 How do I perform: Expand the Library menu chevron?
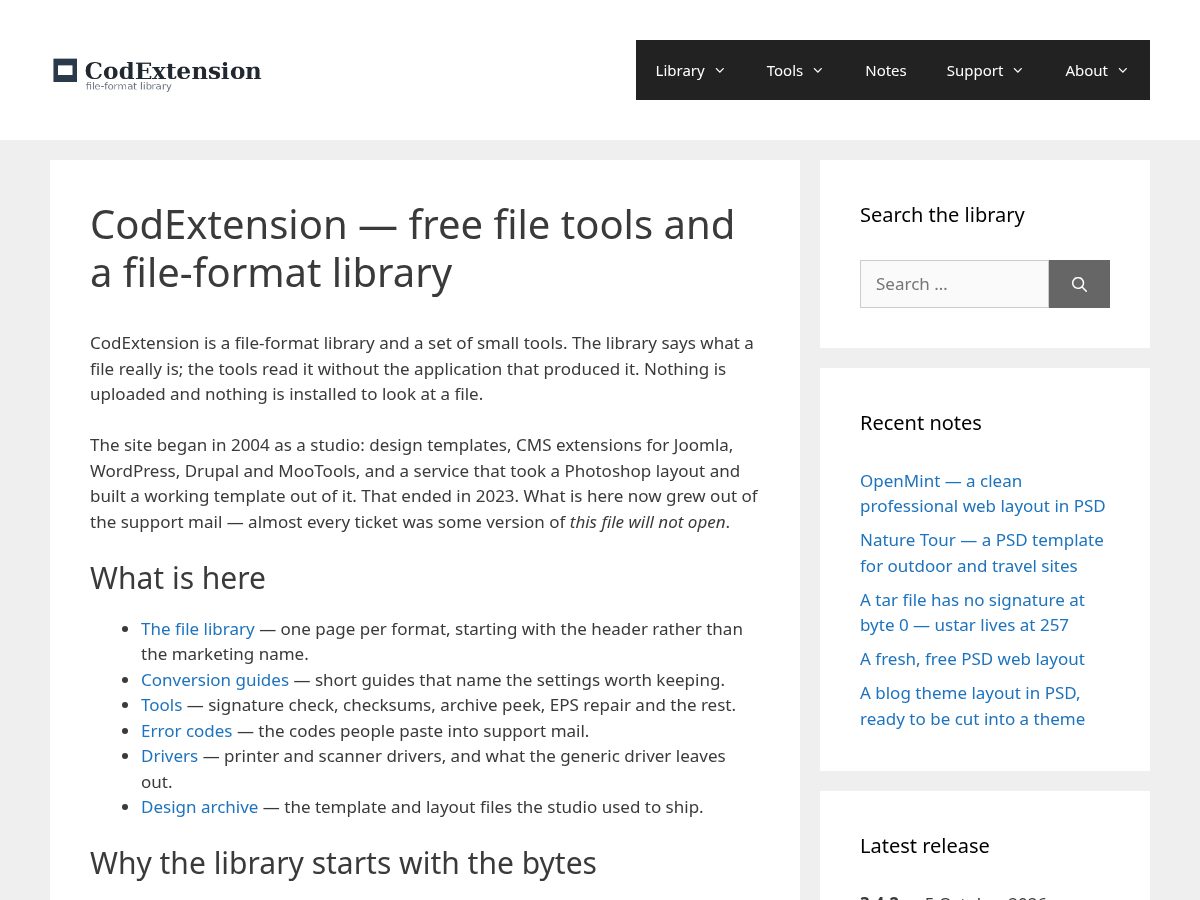pos(719,70)
